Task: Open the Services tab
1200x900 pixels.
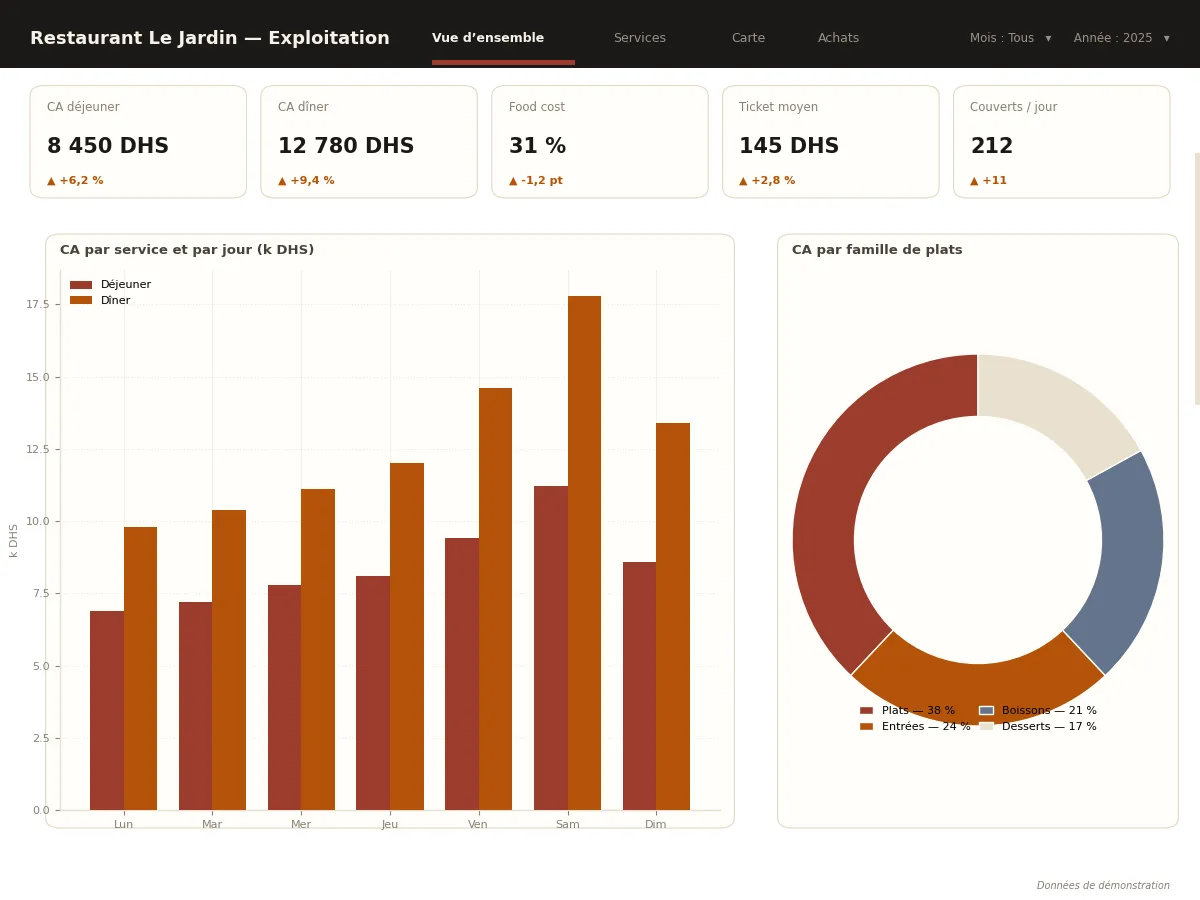Action: (639, 38)
